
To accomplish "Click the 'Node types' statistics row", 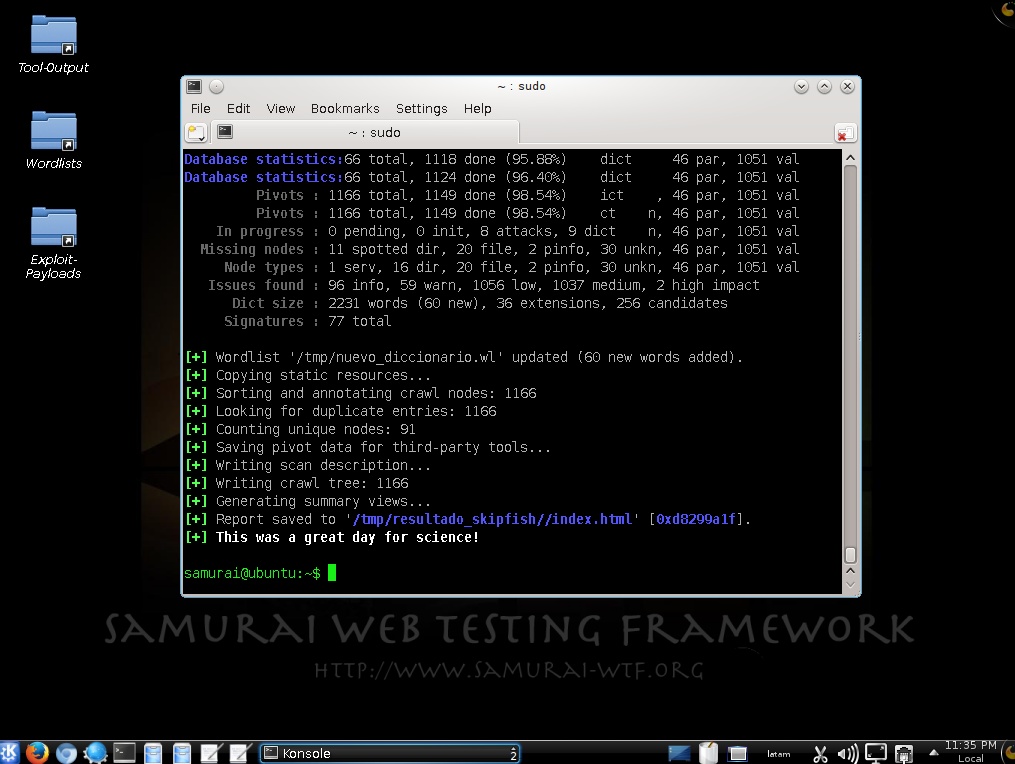I will click(x=512, y=267).
